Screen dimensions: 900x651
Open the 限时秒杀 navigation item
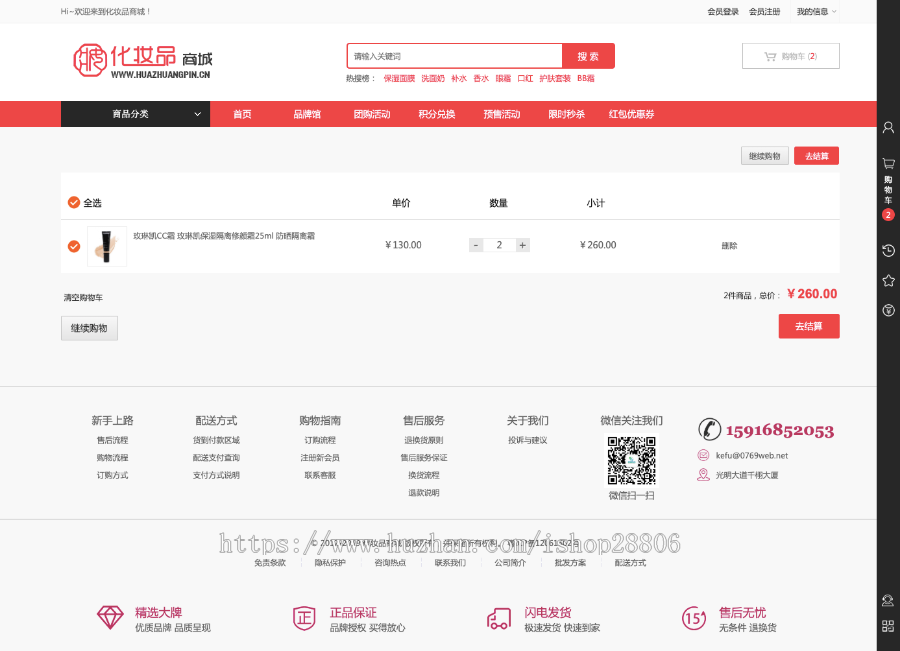pos(567,114)
